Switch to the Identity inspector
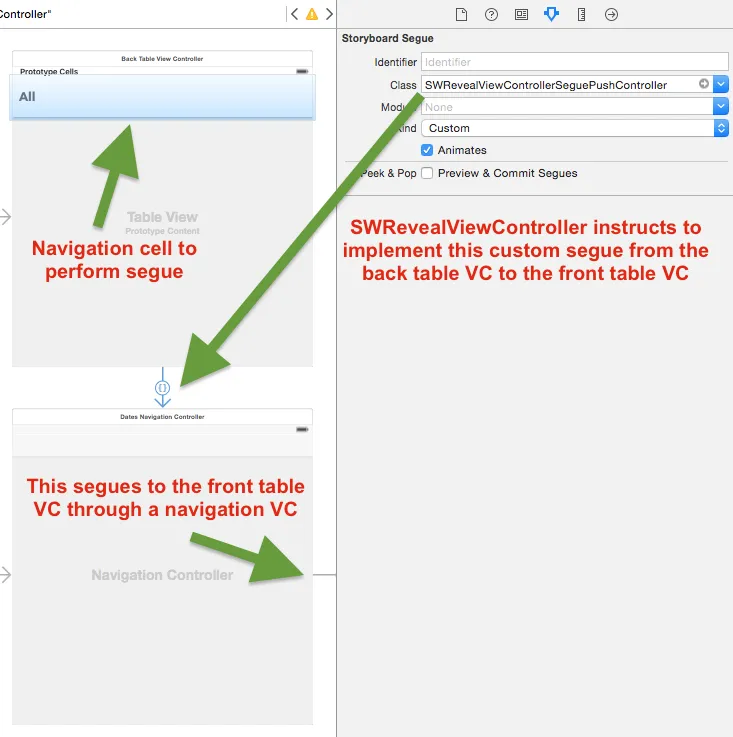 point(521,15)
